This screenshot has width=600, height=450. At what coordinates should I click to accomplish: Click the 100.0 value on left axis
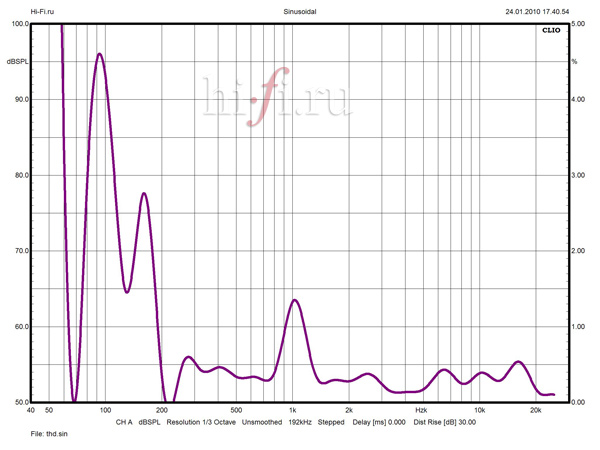(x=17, y=23)
